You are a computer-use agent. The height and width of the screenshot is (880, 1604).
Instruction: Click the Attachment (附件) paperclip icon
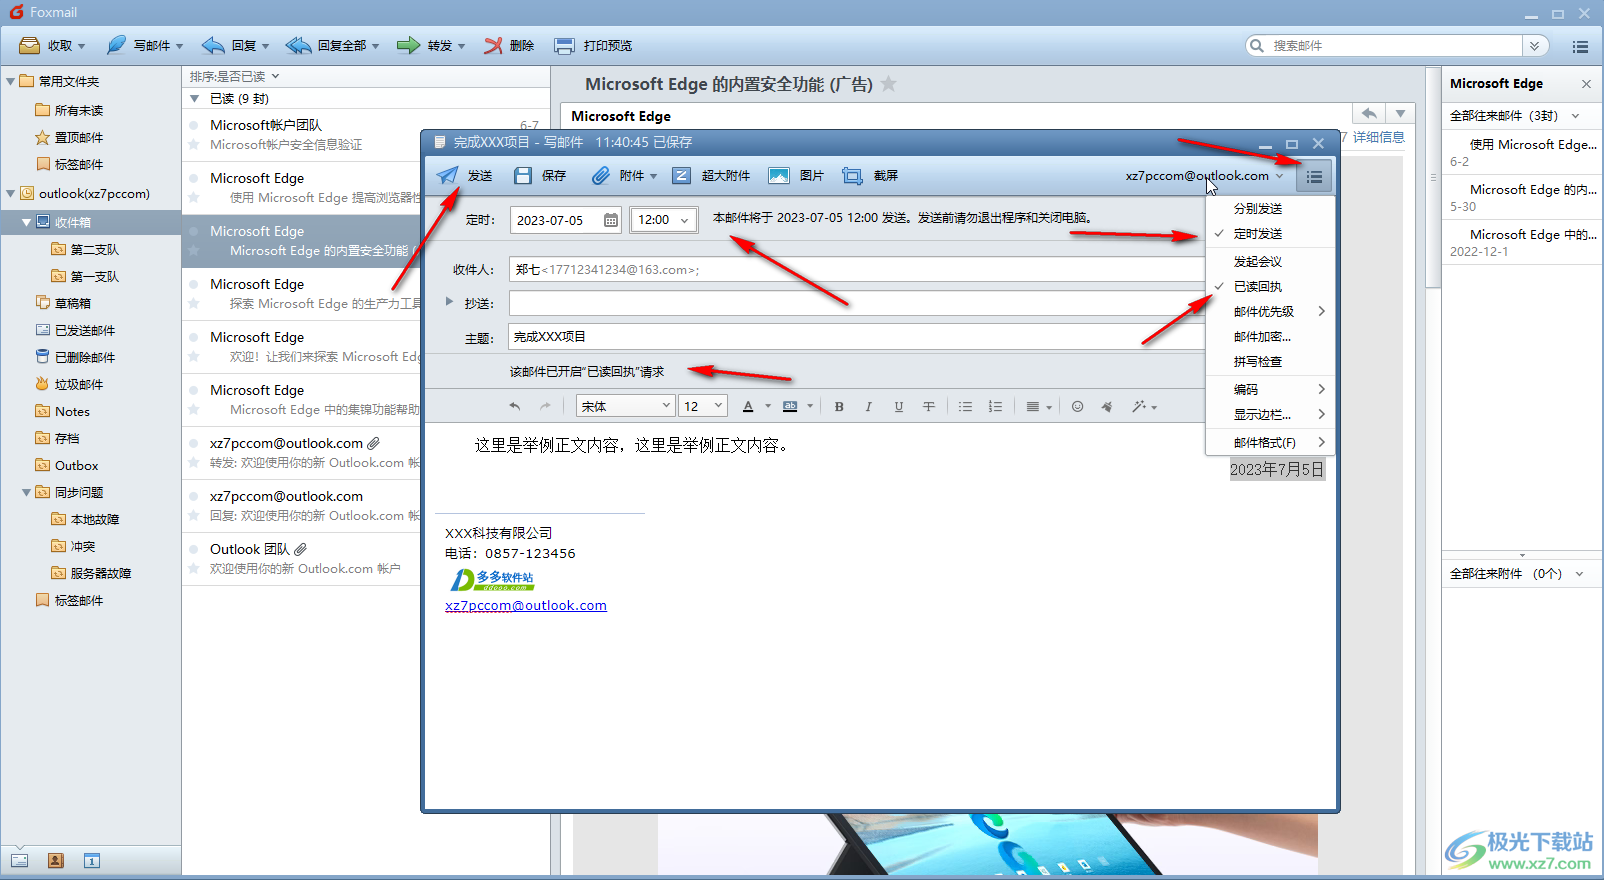pos(600,176)
